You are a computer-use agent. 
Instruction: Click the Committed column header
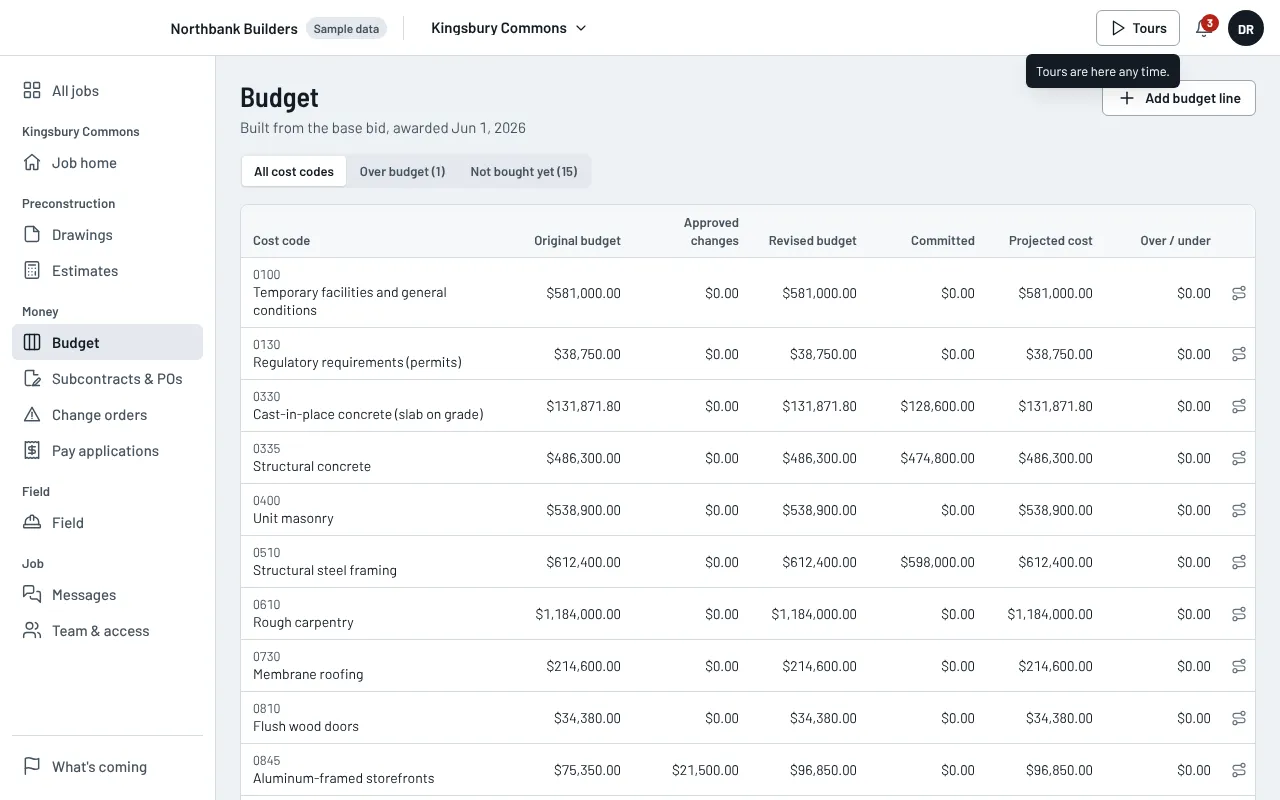pyautogui.click(x=942, y=241)
